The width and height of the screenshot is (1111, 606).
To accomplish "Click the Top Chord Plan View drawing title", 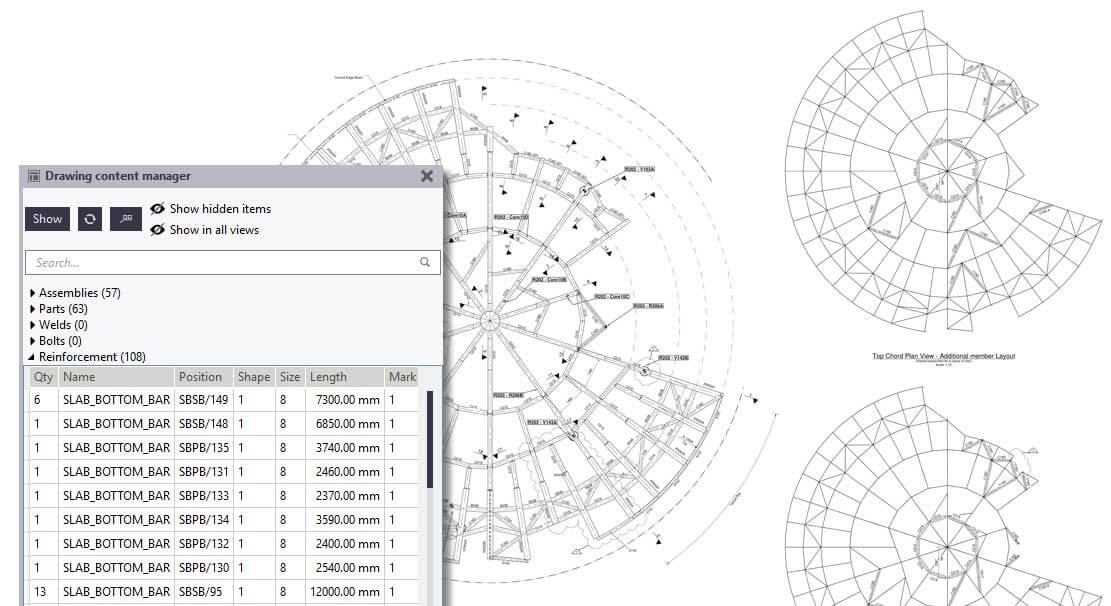I will click(944, 356).
